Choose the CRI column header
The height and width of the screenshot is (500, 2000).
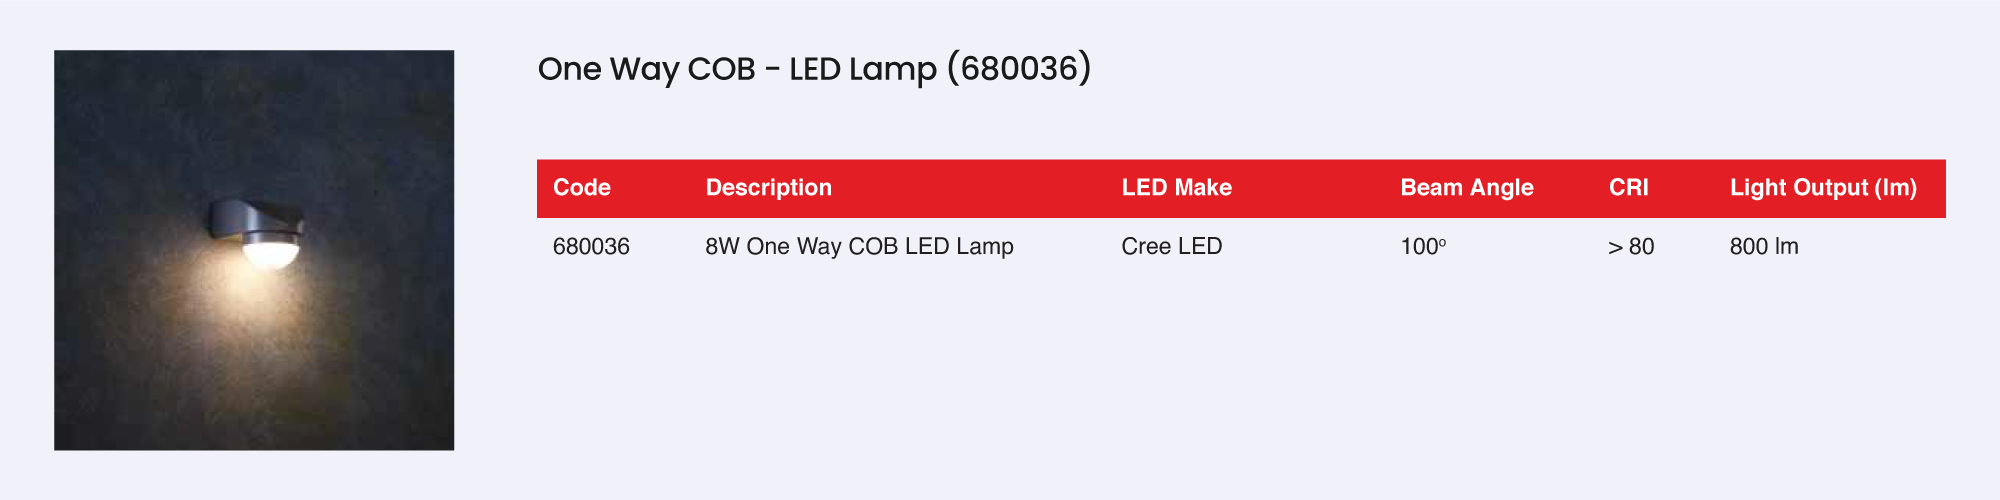(x=1628, y=188)
